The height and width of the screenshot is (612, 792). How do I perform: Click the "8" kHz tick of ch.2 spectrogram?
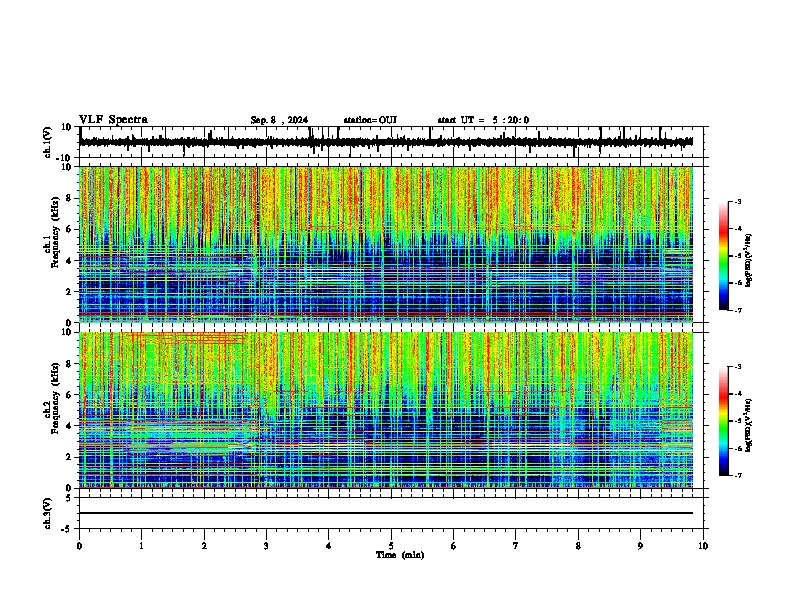70,364
